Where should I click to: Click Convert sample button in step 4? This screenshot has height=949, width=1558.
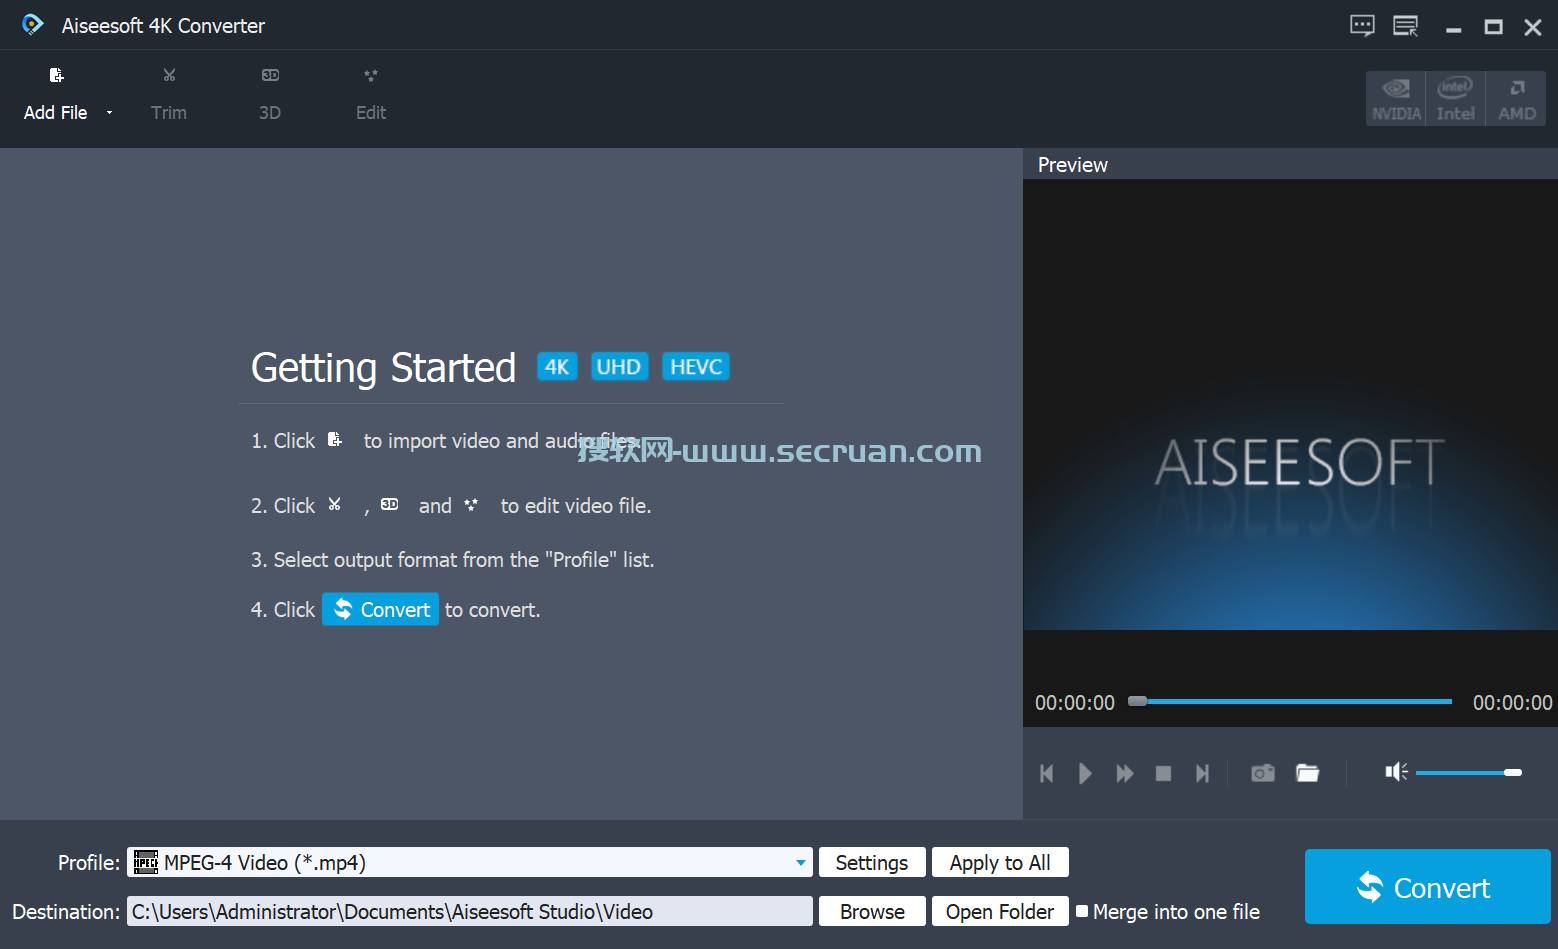coord(380,609)
